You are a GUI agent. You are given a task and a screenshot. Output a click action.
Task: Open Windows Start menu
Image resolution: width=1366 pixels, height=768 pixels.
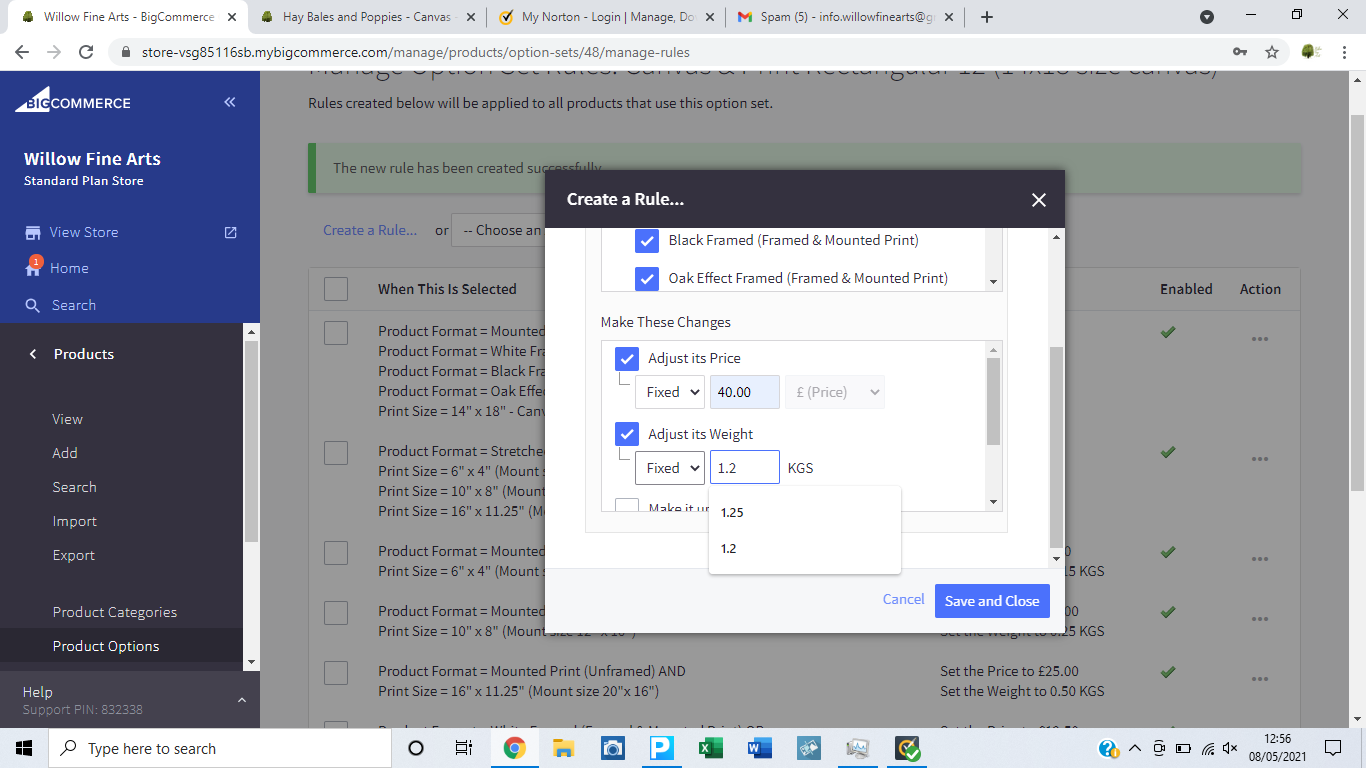(x=24, y=748)
